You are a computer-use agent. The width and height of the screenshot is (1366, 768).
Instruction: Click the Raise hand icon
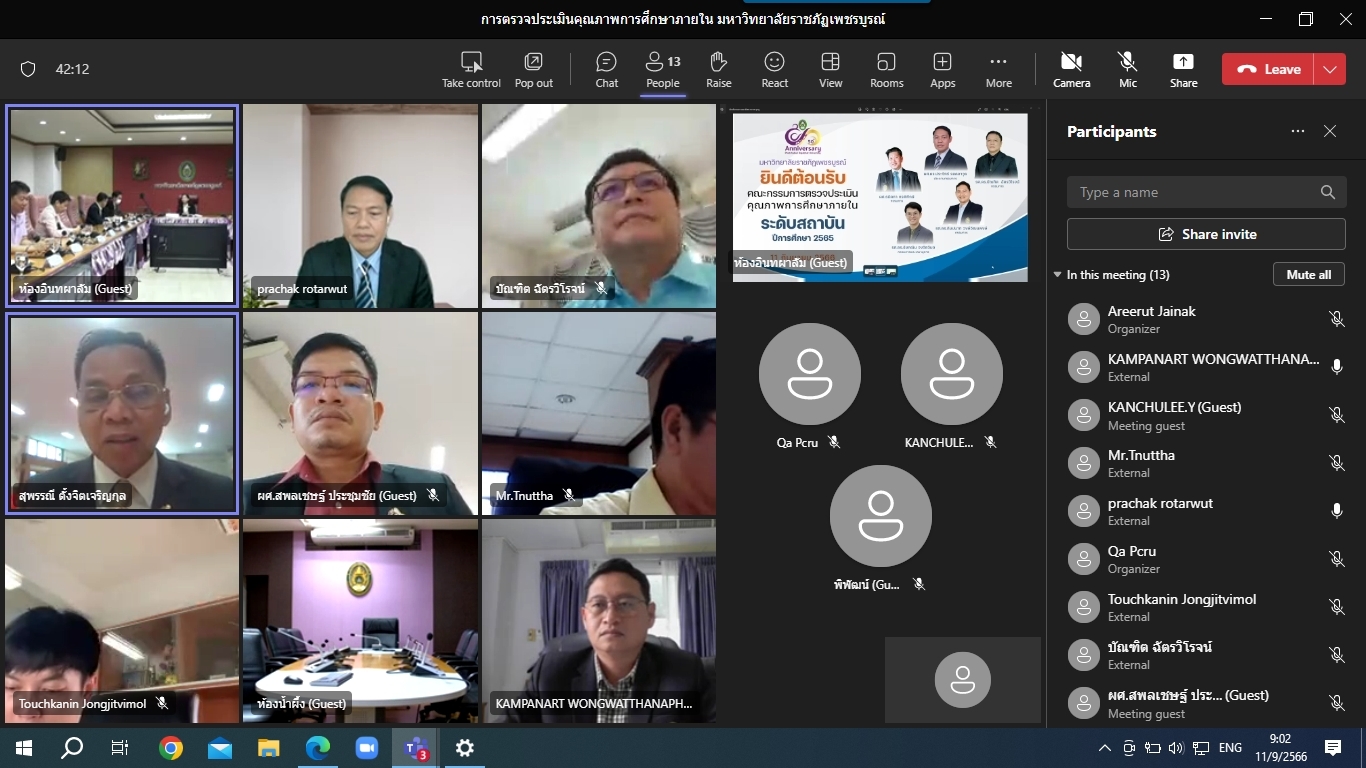(x=718, y=69)
